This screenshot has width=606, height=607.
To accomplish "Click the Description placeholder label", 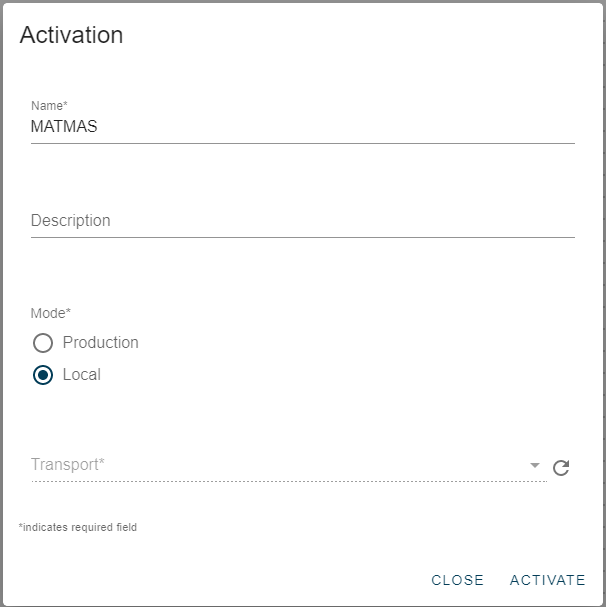I will [x=71, y=220].
